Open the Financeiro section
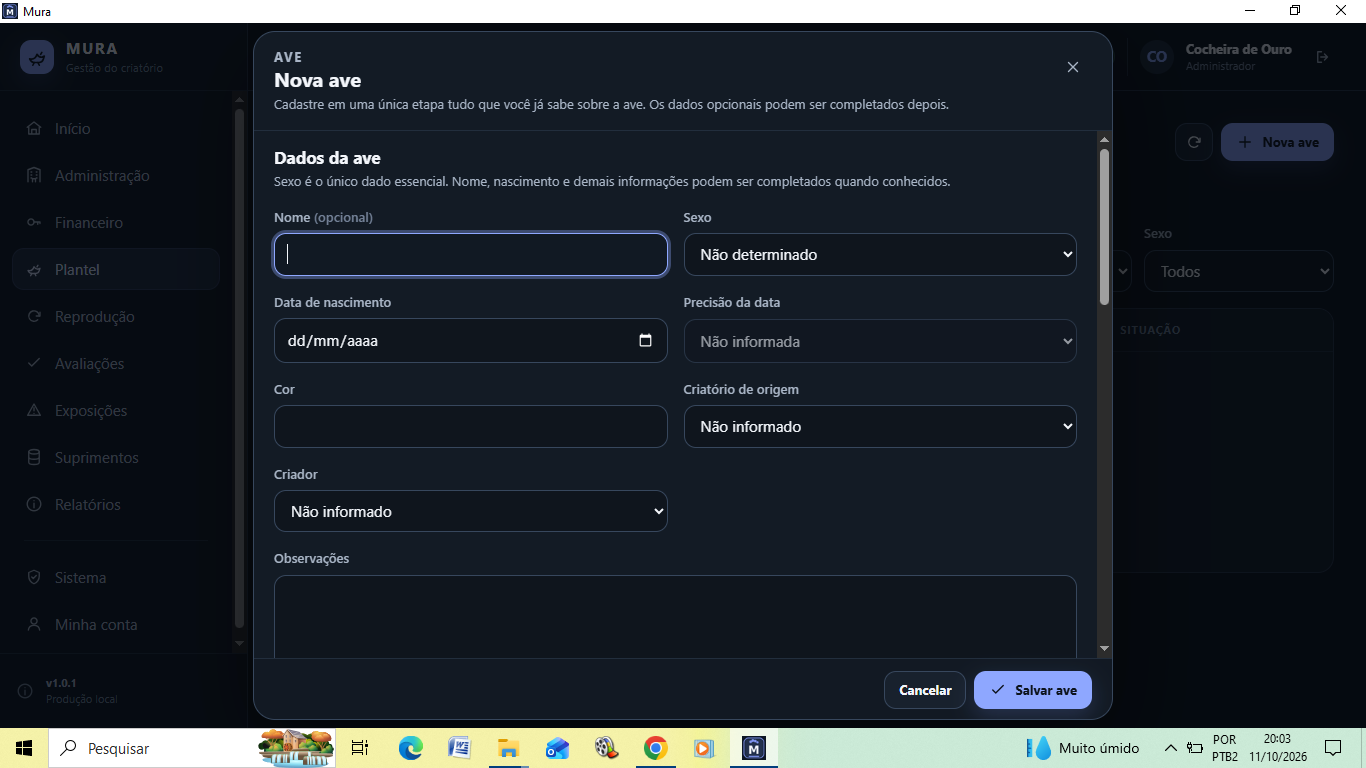Image resolution: width=1366 pixels, height=768 pixels. [x=116, y=223]
